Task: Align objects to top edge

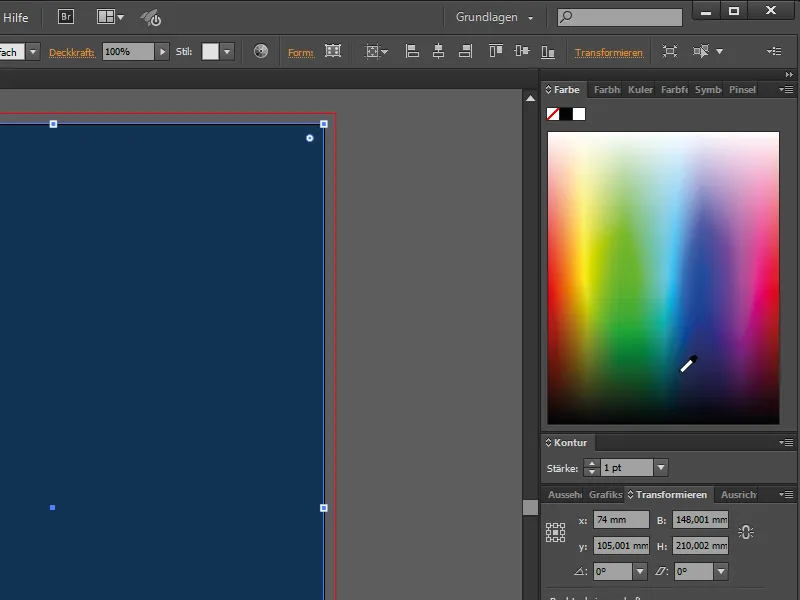Action: pos(496,51)
